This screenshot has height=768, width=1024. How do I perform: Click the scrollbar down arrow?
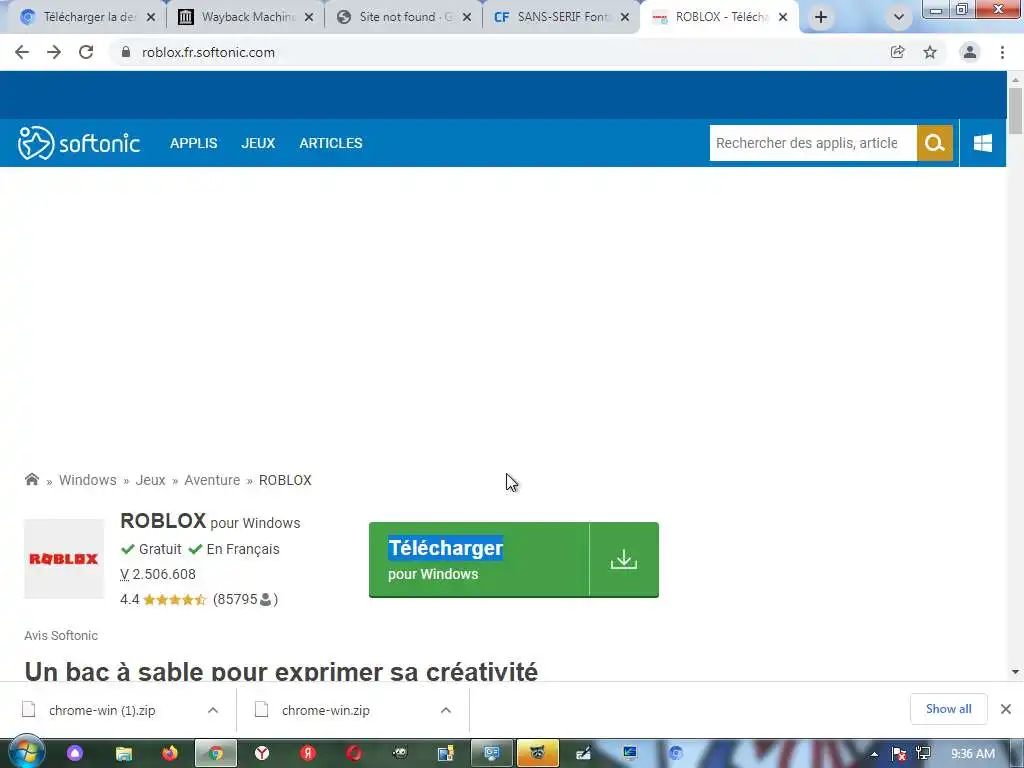pyautogui.click(x=1016, y=672)
